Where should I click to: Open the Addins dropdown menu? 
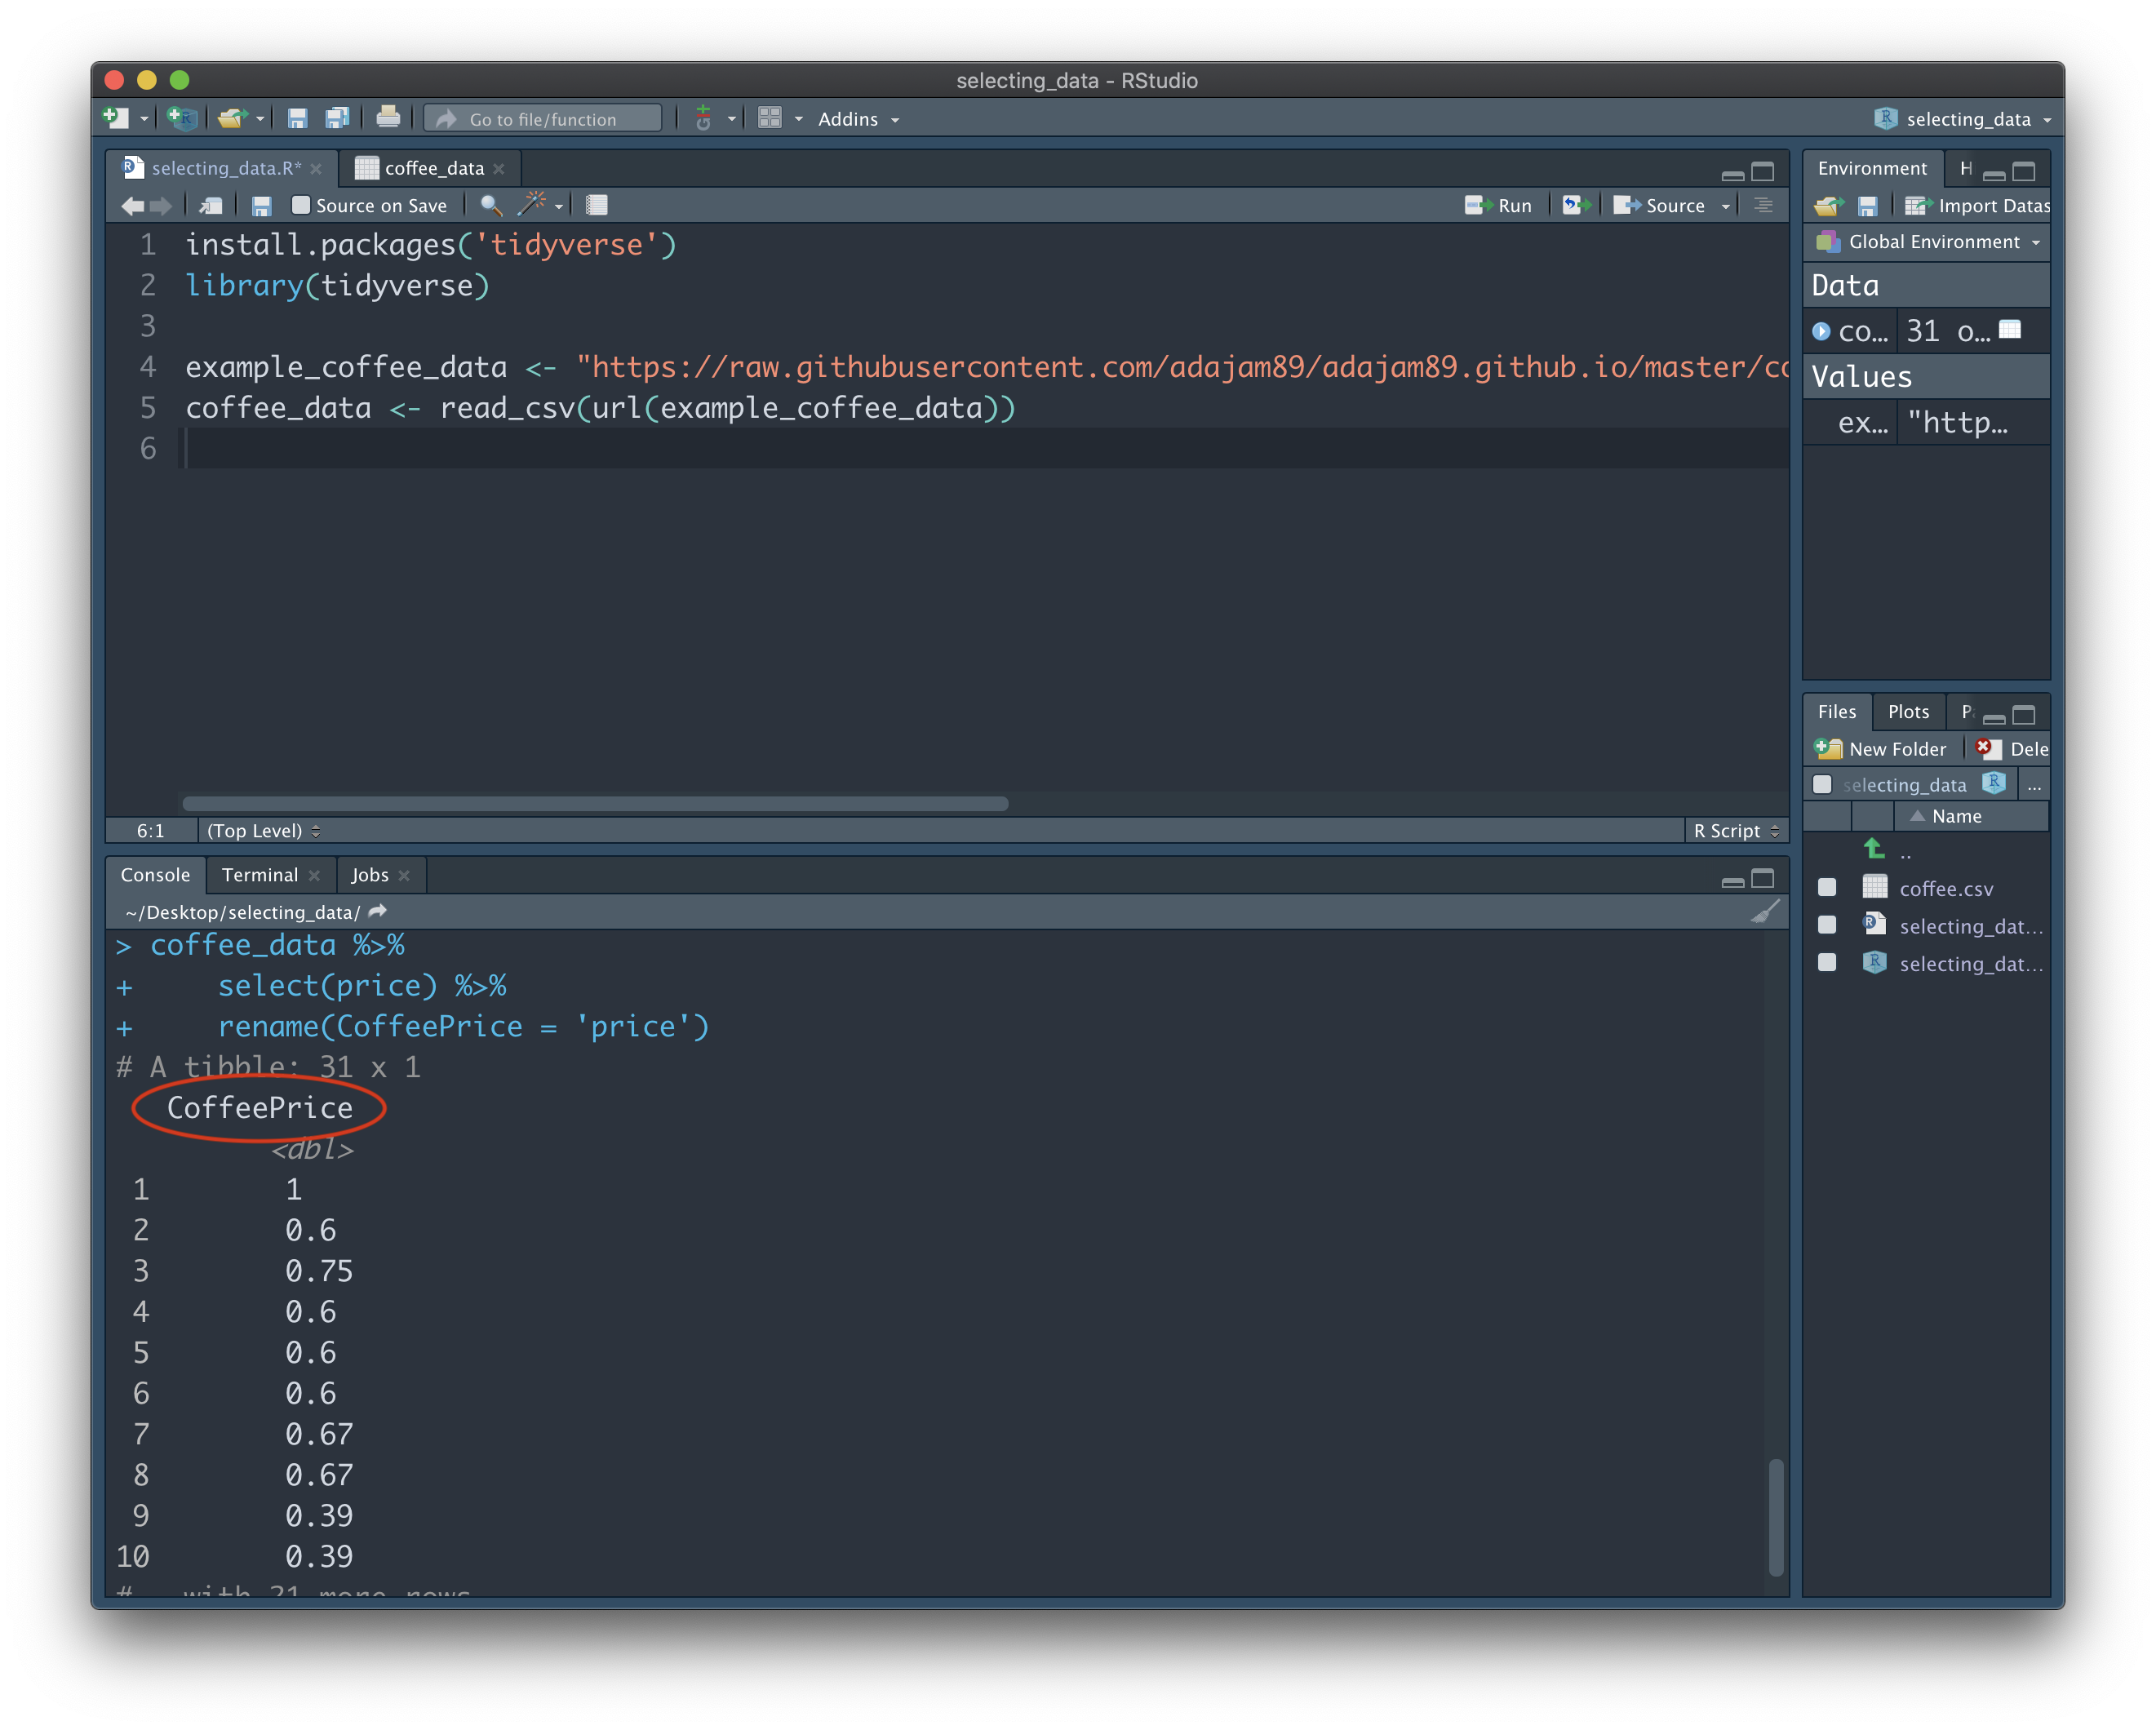tap(858, 119)
